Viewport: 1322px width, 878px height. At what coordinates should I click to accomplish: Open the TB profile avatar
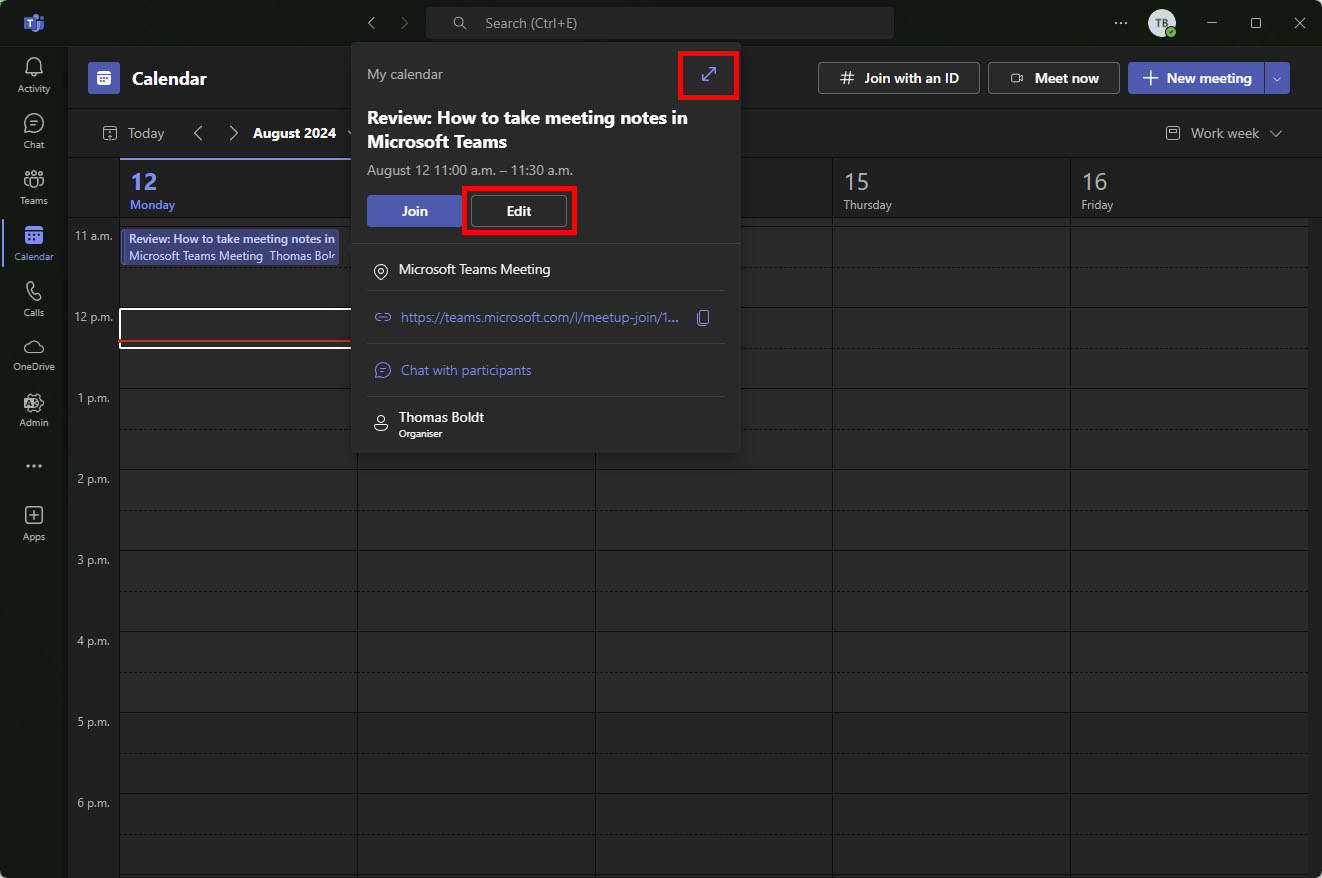(x=1161, y=23)
